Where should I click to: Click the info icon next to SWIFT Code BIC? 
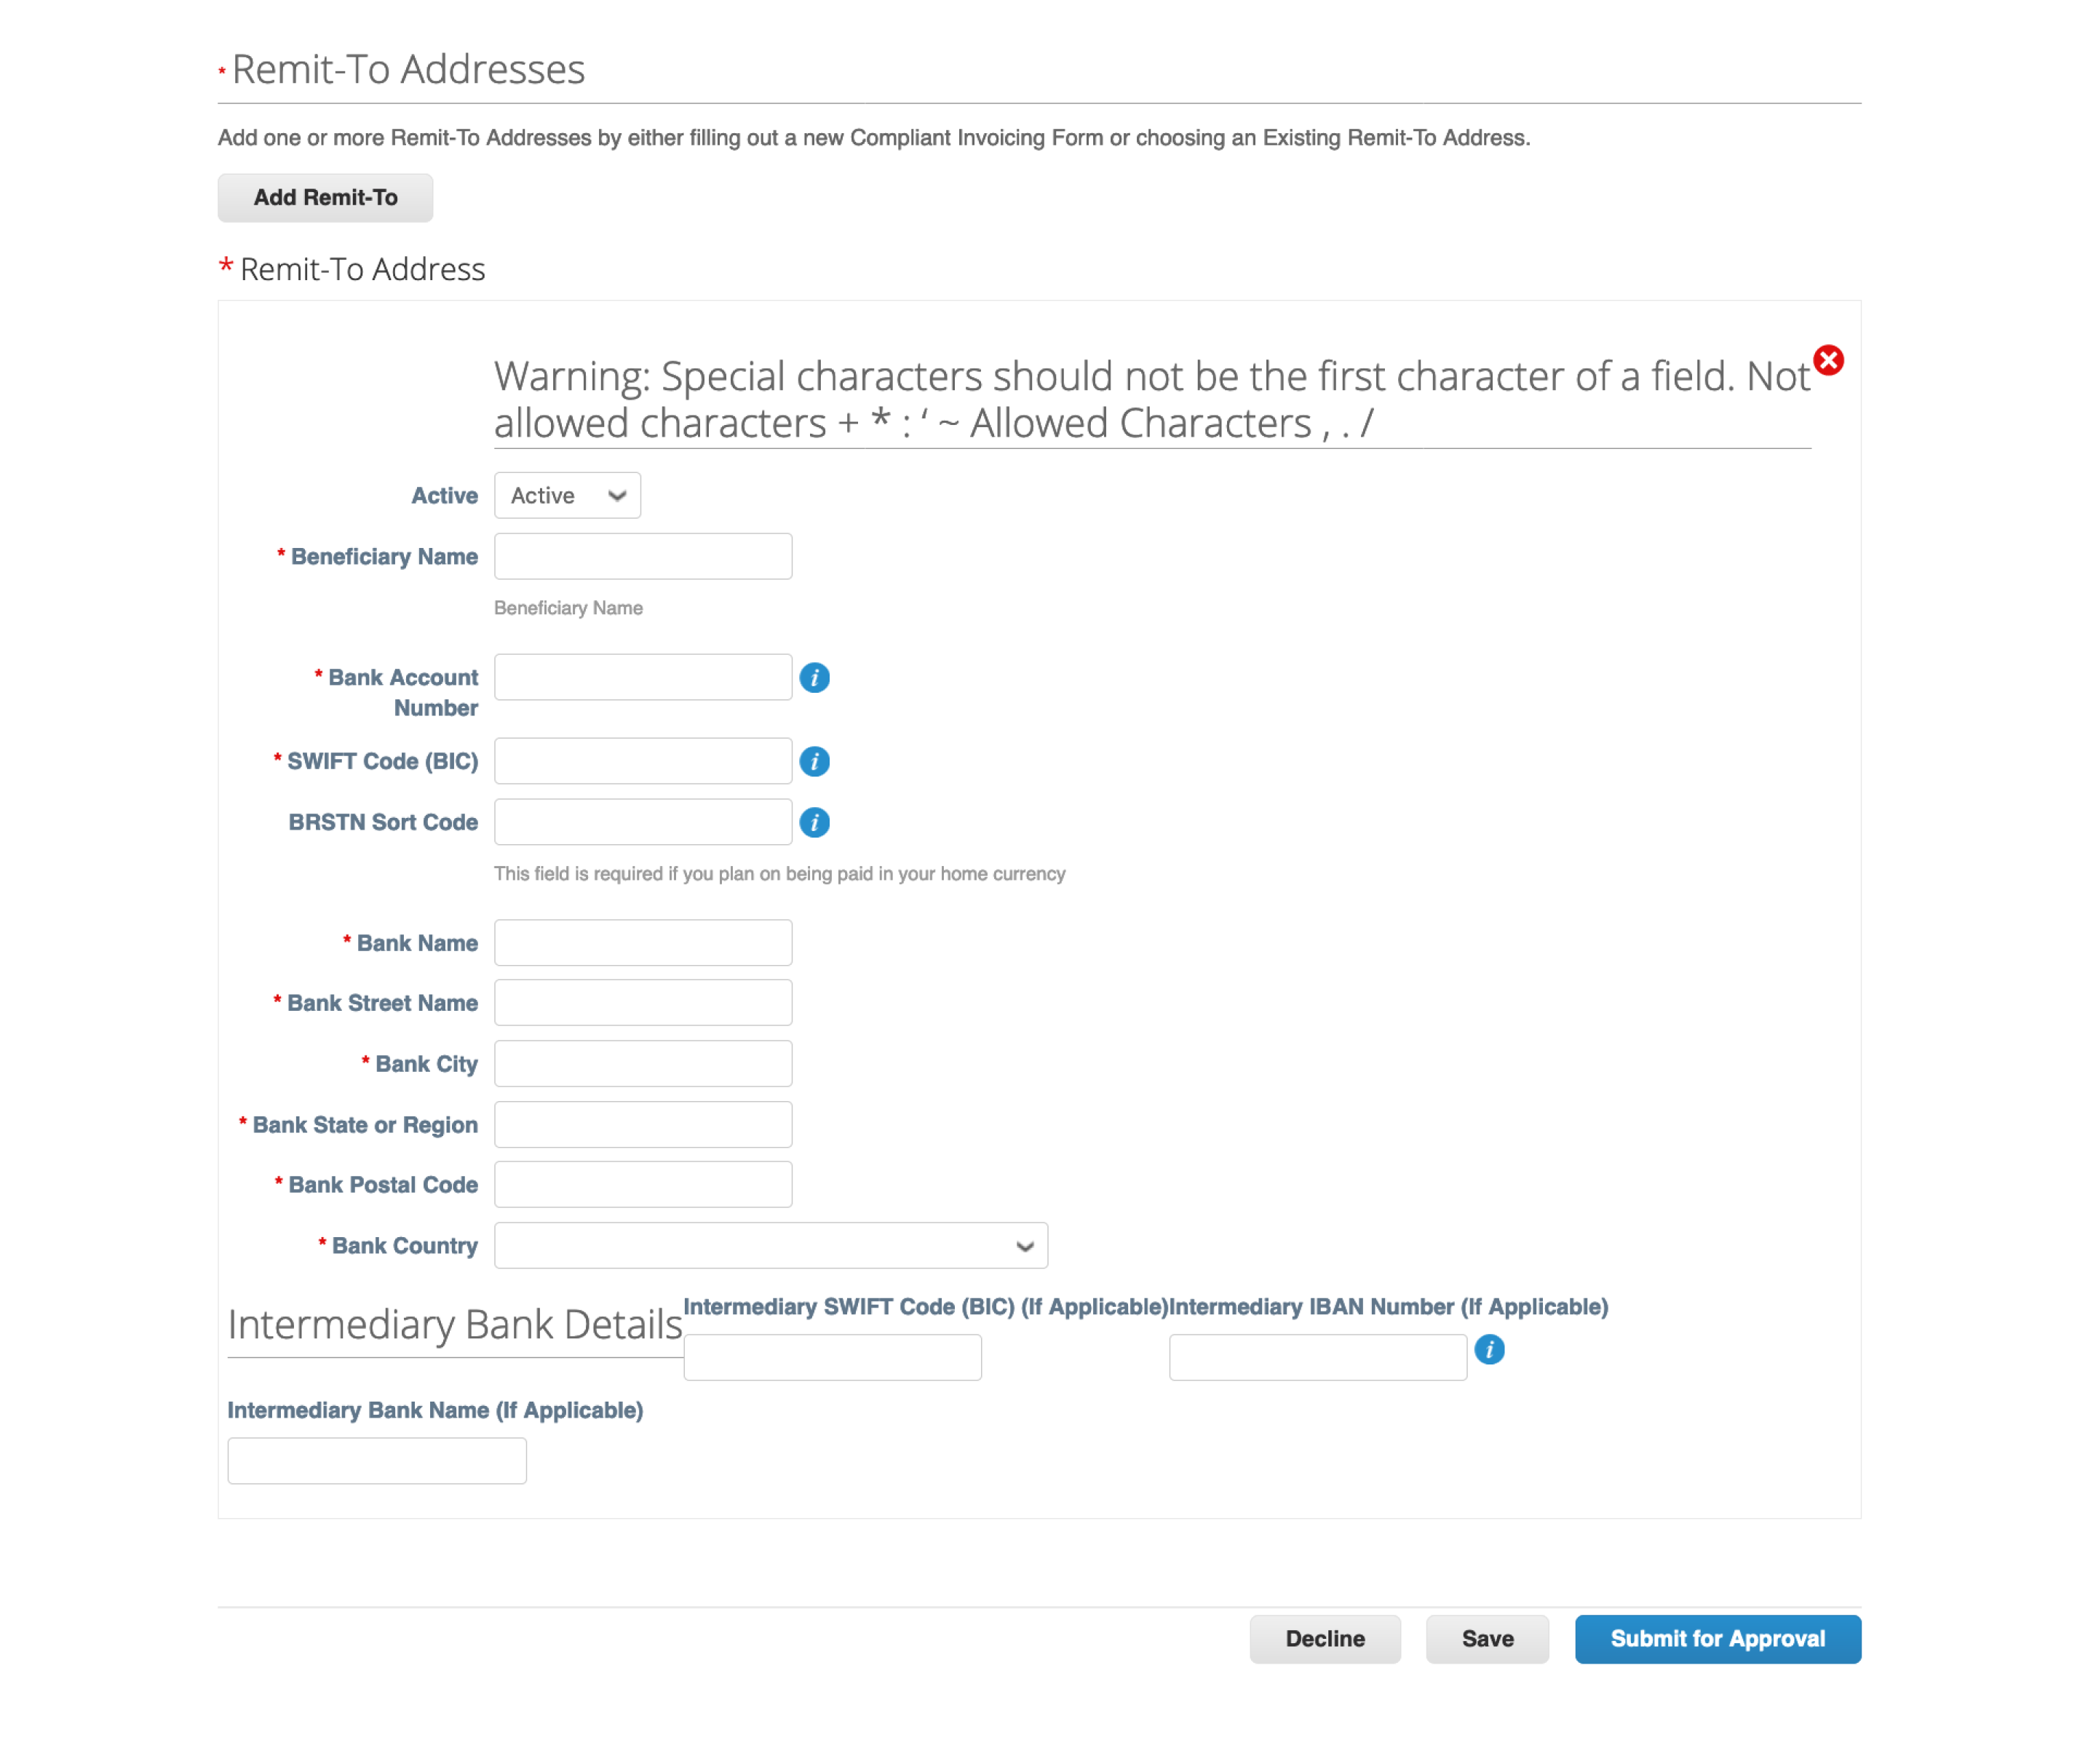814,761
